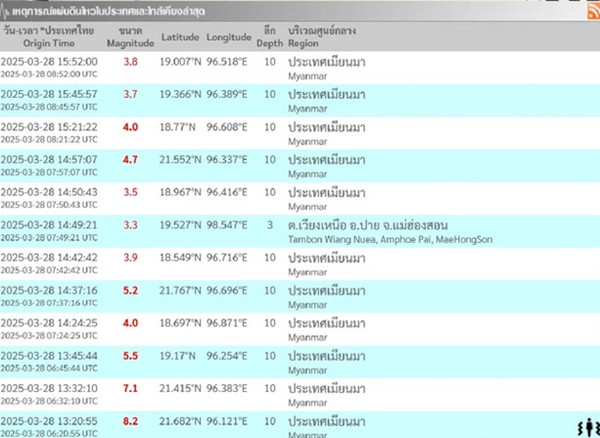Open the magnitude 8.2 earthquake entry
Screen dimensions: 600x438
pos(130,422)
